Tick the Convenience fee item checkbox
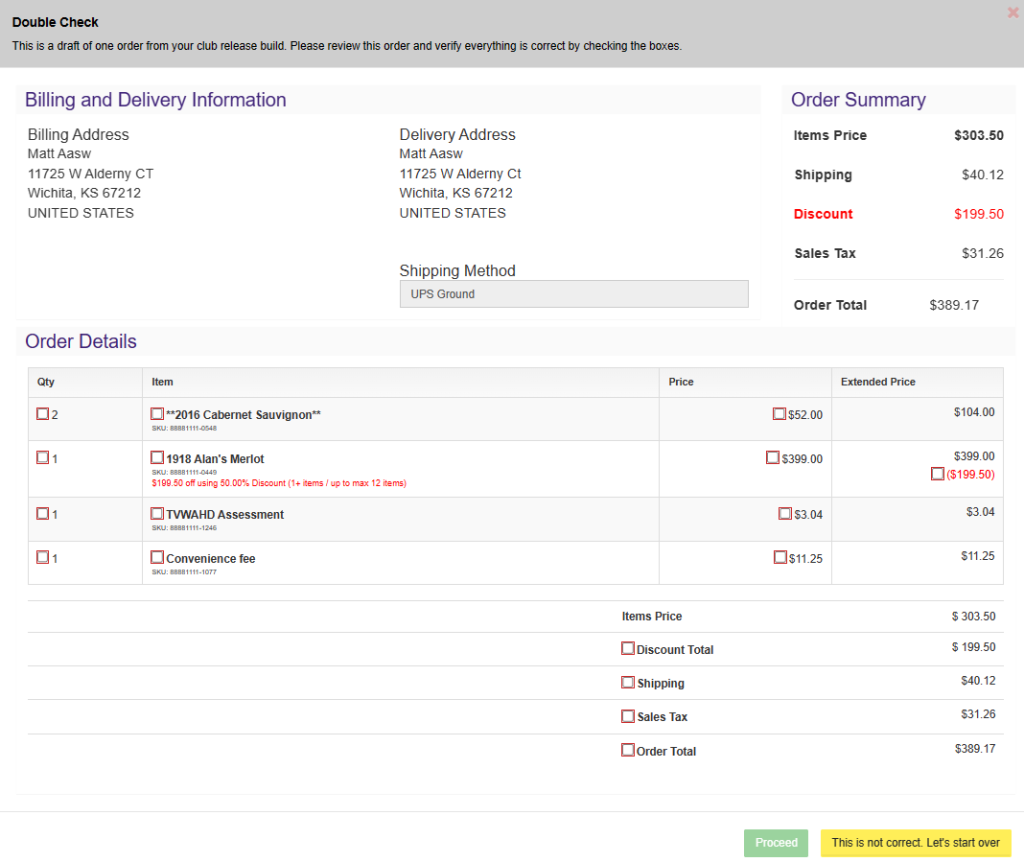The image size is (1024, 862). [157, 558]
